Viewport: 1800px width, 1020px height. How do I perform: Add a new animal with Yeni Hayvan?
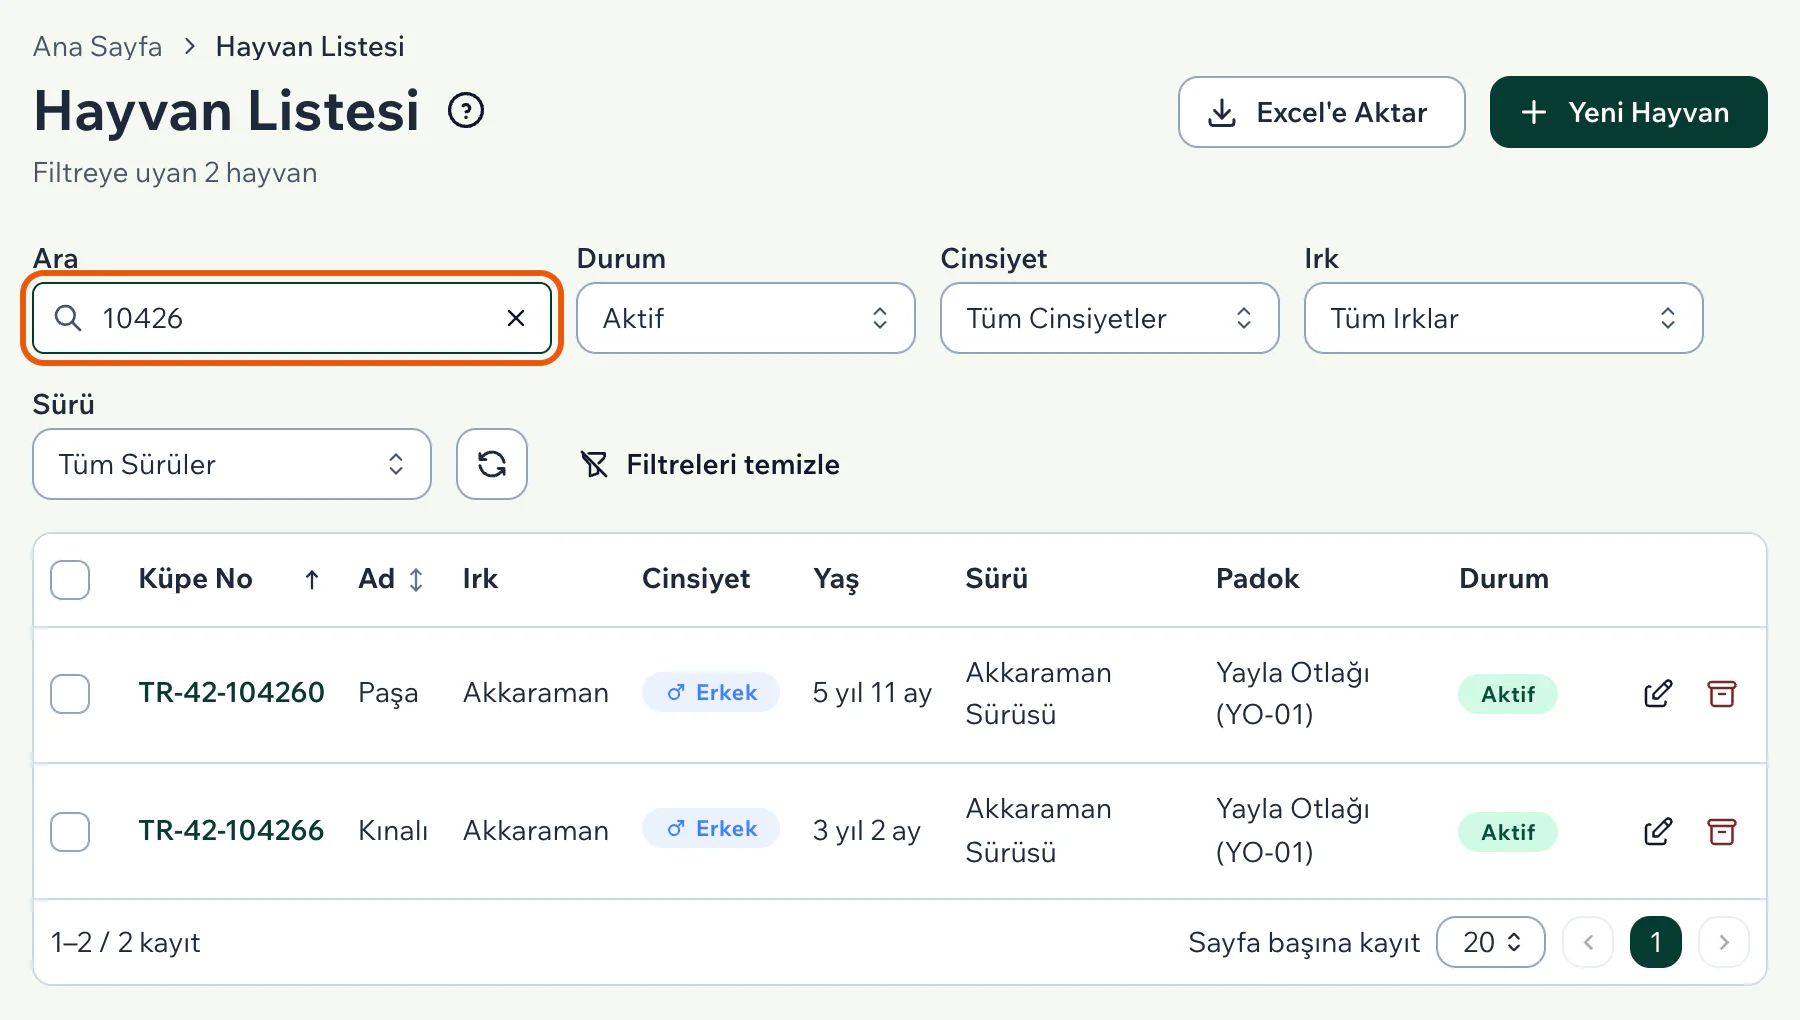(x=1629, y=112)
